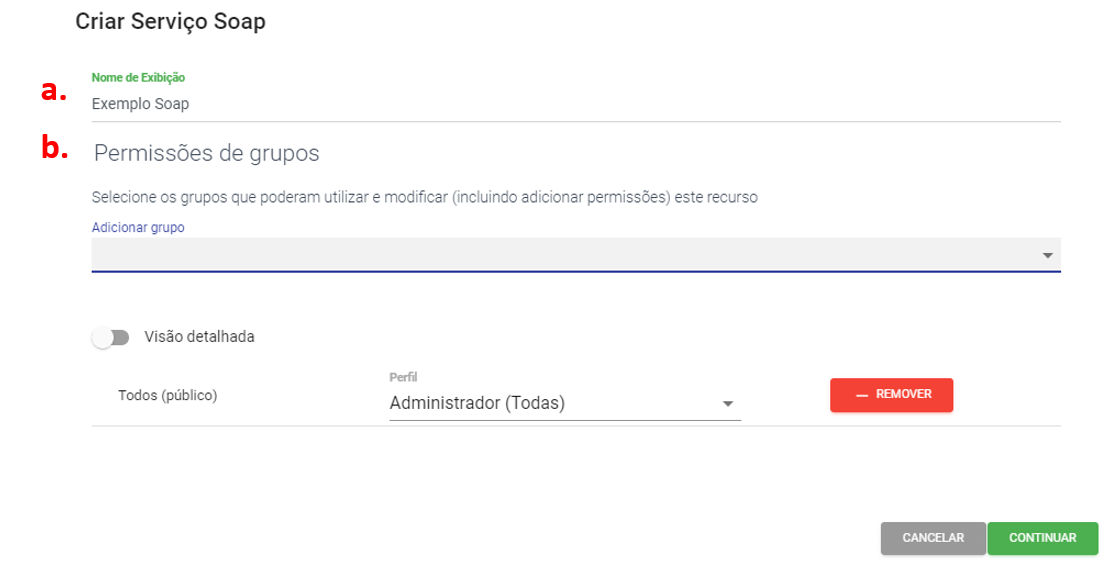Click the red 'a.' step marker

click(53, 91)
